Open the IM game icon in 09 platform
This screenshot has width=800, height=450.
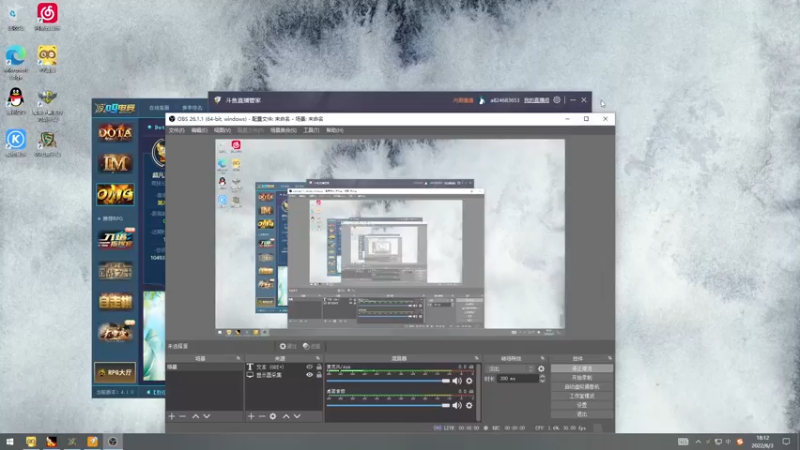(x=115, y=163)
